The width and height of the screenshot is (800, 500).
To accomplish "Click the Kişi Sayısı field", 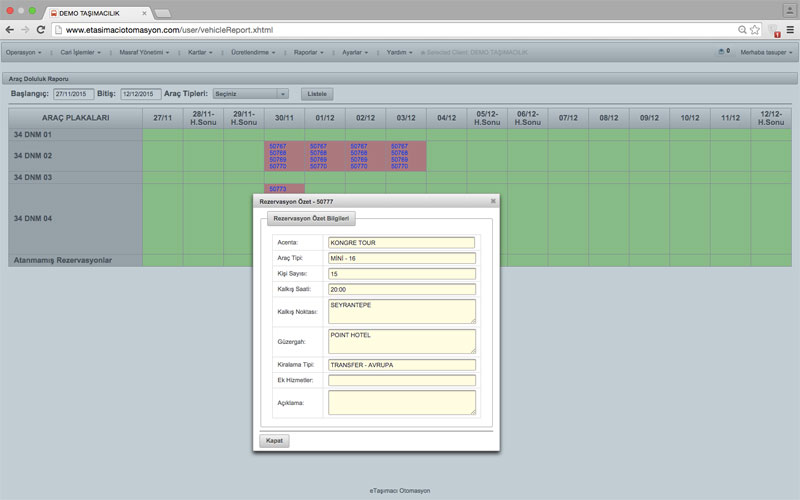I will 402,273.
